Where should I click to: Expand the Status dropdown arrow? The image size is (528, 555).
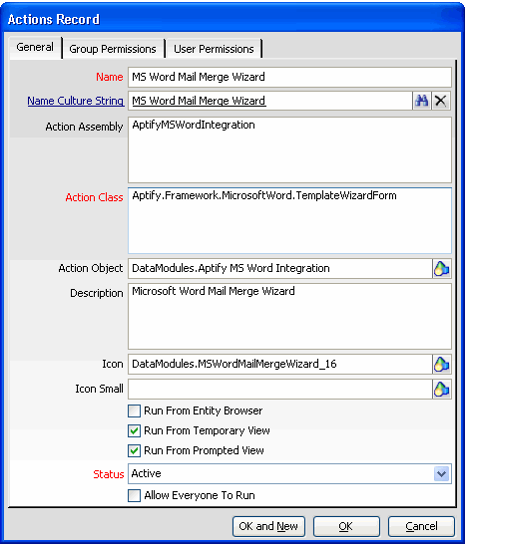441,474
